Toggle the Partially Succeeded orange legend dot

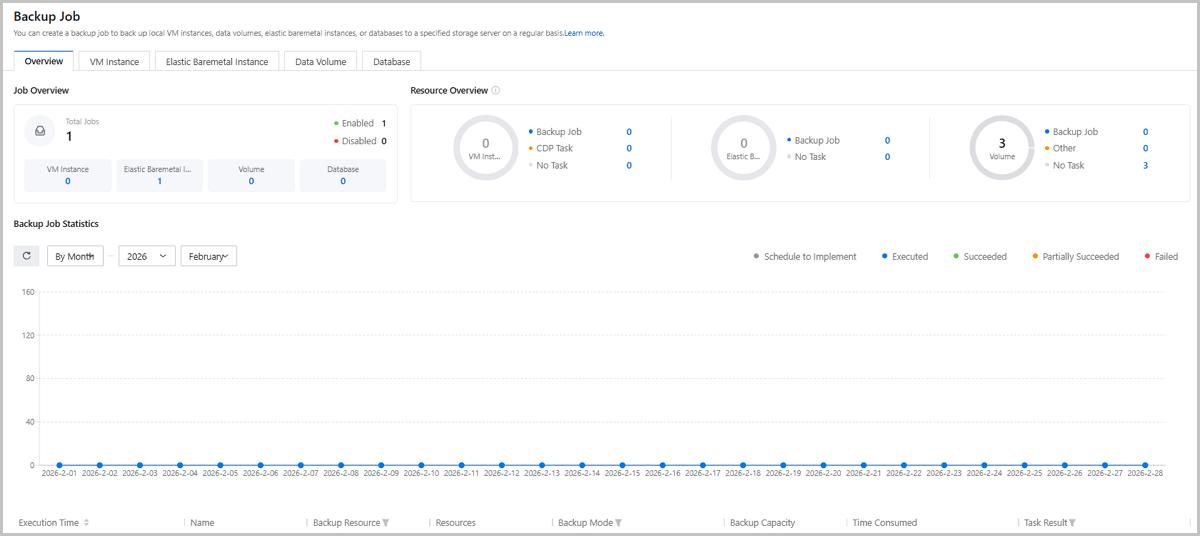1035,257
